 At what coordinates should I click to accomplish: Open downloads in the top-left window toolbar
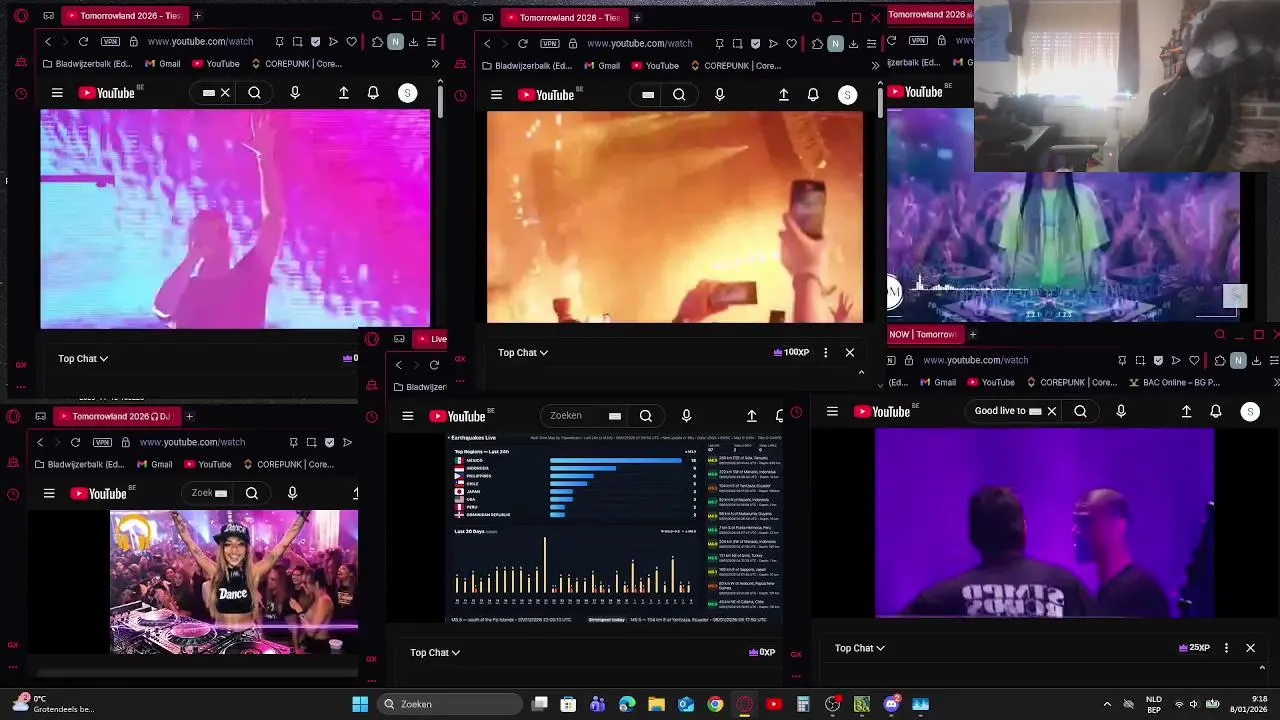[x=414, y=42]
